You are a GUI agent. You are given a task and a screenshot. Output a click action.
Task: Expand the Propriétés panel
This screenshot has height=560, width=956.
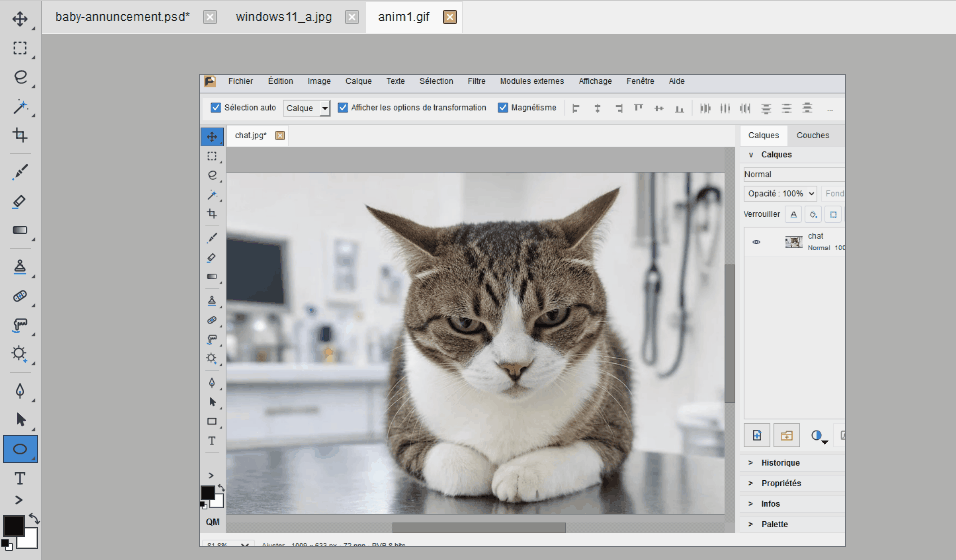pos(751,483)
